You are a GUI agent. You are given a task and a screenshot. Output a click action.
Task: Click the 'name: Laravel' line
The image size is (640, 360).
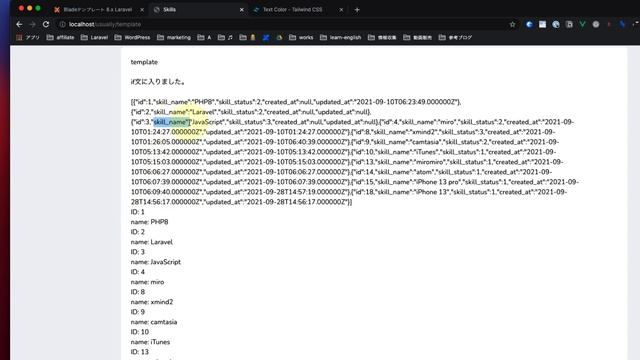click(151, 242)
